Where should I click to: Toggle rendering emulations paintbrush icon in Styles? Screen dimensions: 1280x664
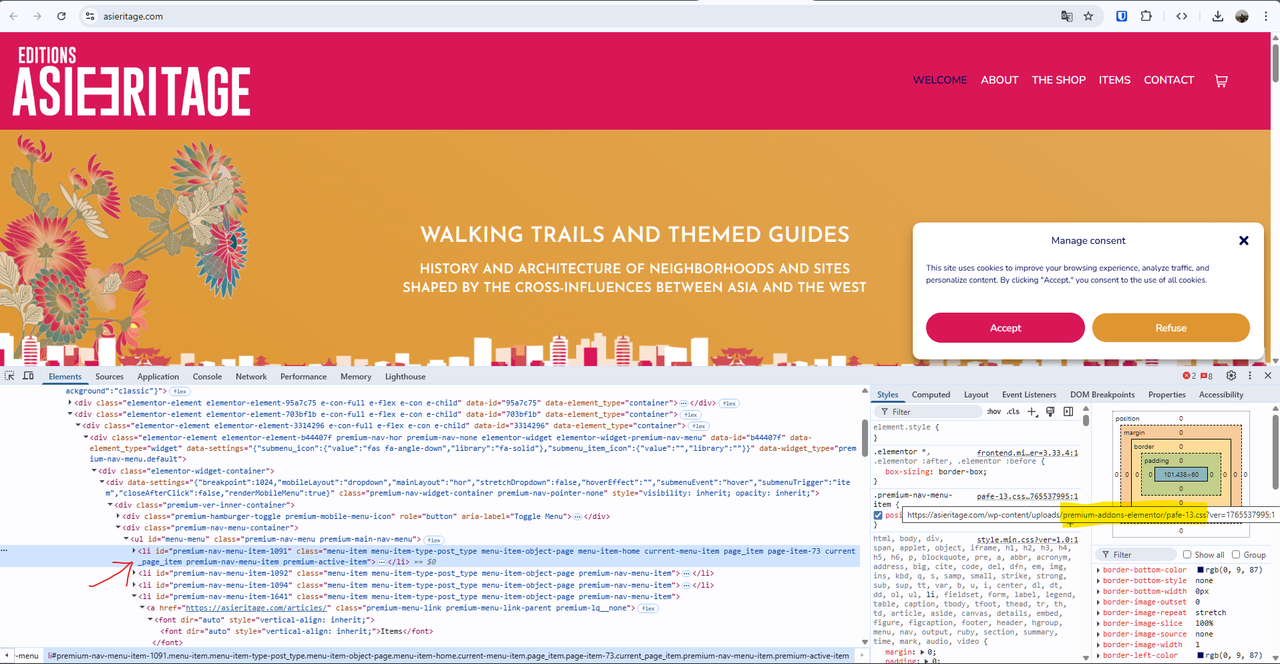tap(1050, 411)
